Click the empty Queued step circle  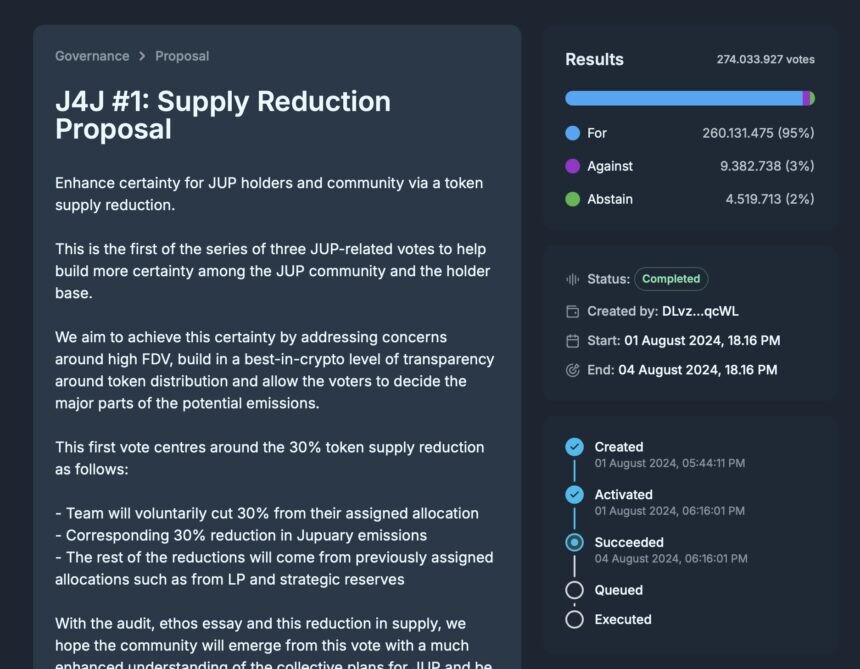(x=574, y=590)
